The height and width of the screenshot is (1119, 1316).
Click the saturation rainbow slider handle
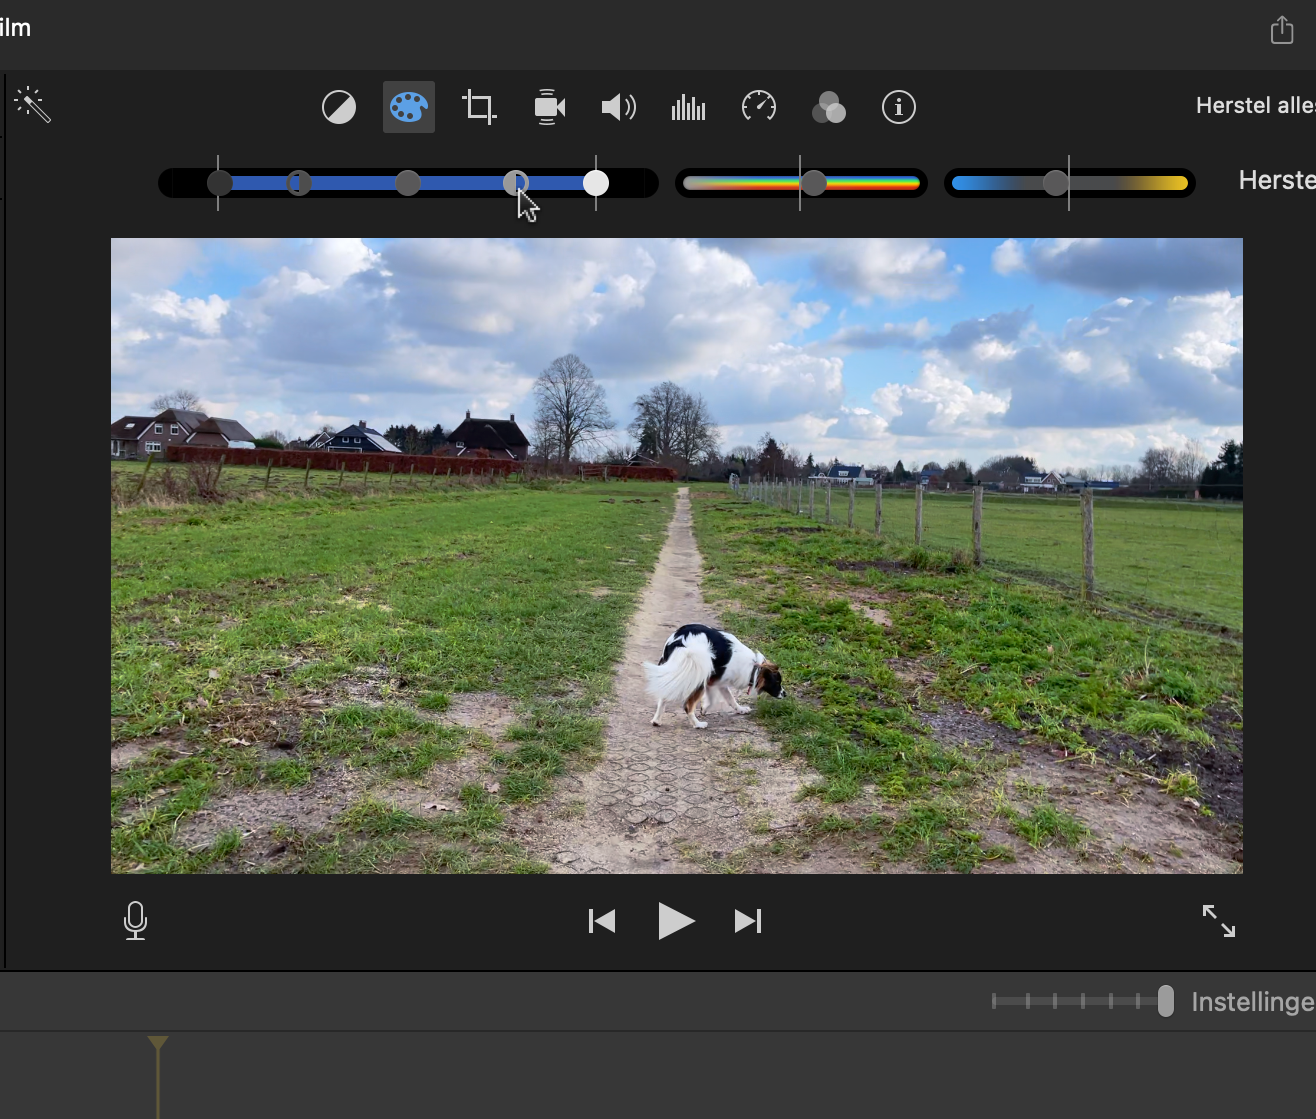pos(814,183)
